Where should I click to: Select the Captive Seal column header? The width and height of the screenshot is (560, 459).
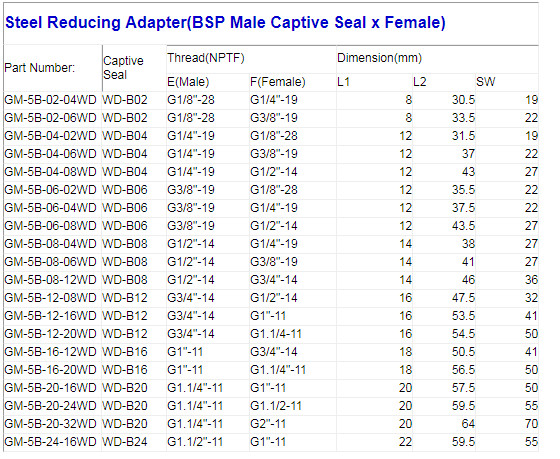123,68
